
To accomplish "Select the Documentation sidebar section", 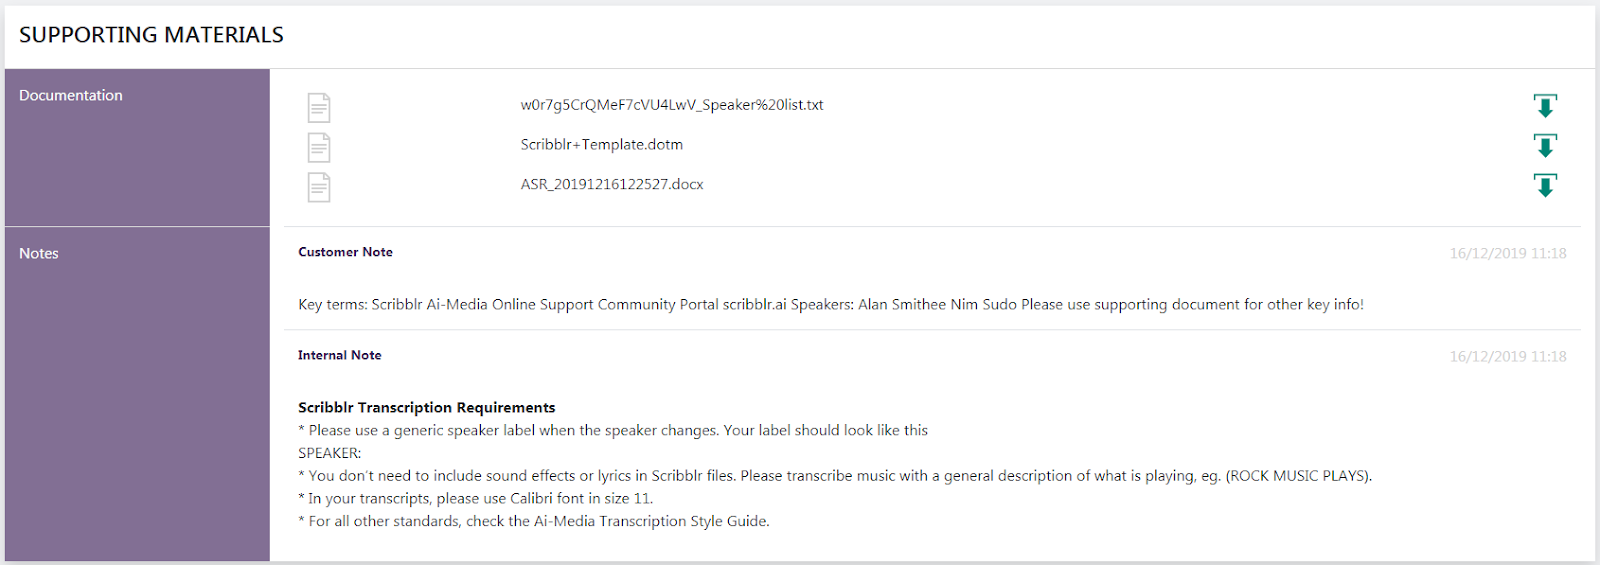I will (x=71, y=96).
